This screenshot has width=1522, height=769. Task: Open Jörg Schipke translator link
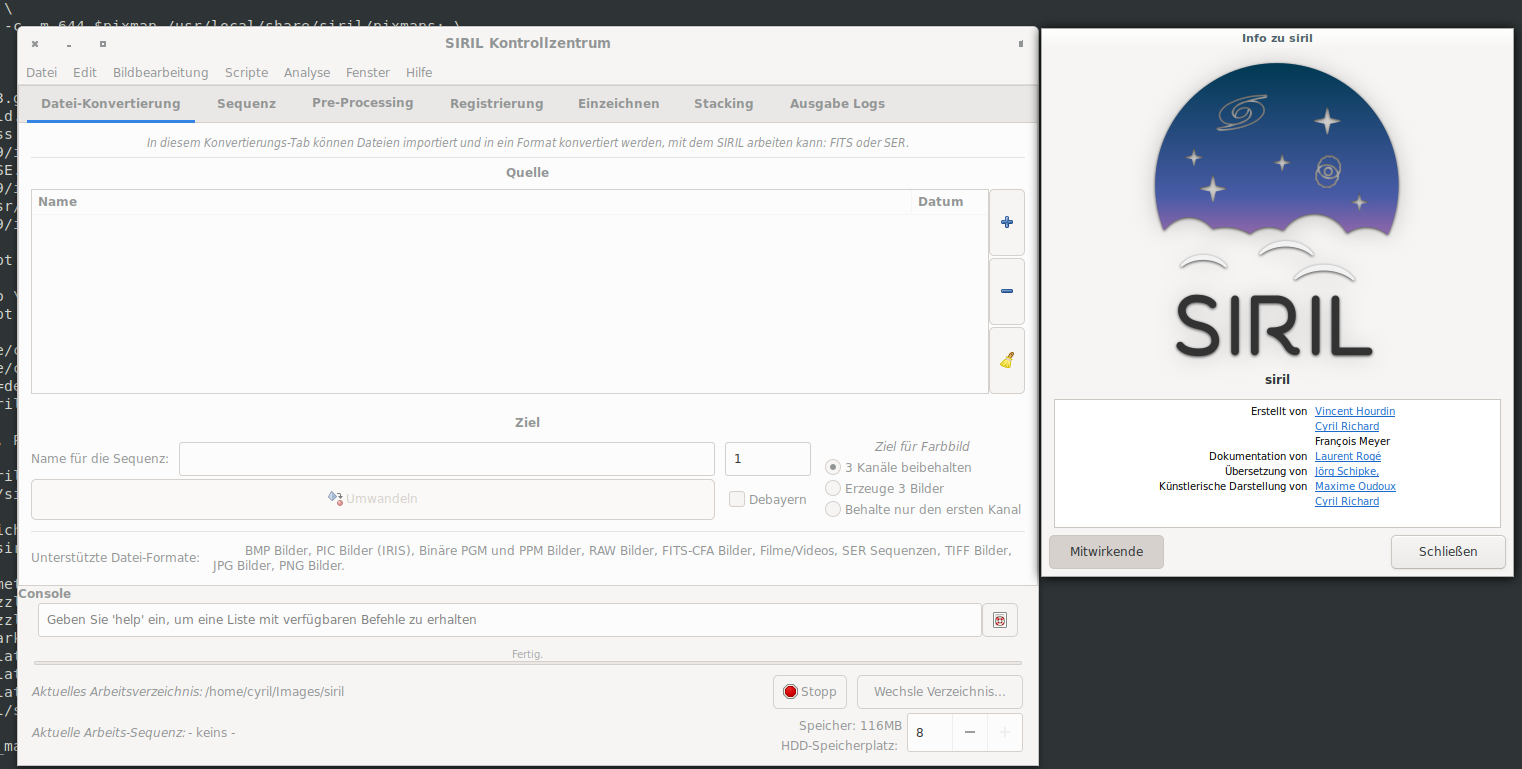1347,471
